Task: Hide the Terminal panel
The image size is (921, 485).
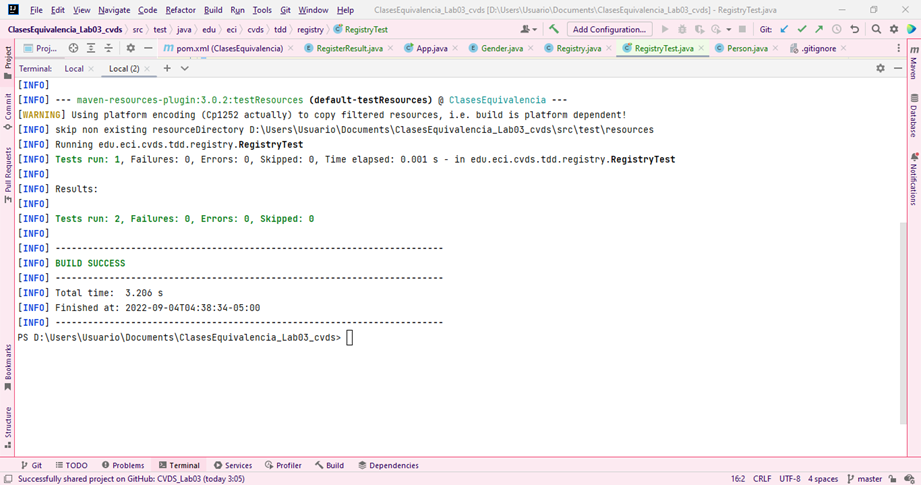Action: 898,69
